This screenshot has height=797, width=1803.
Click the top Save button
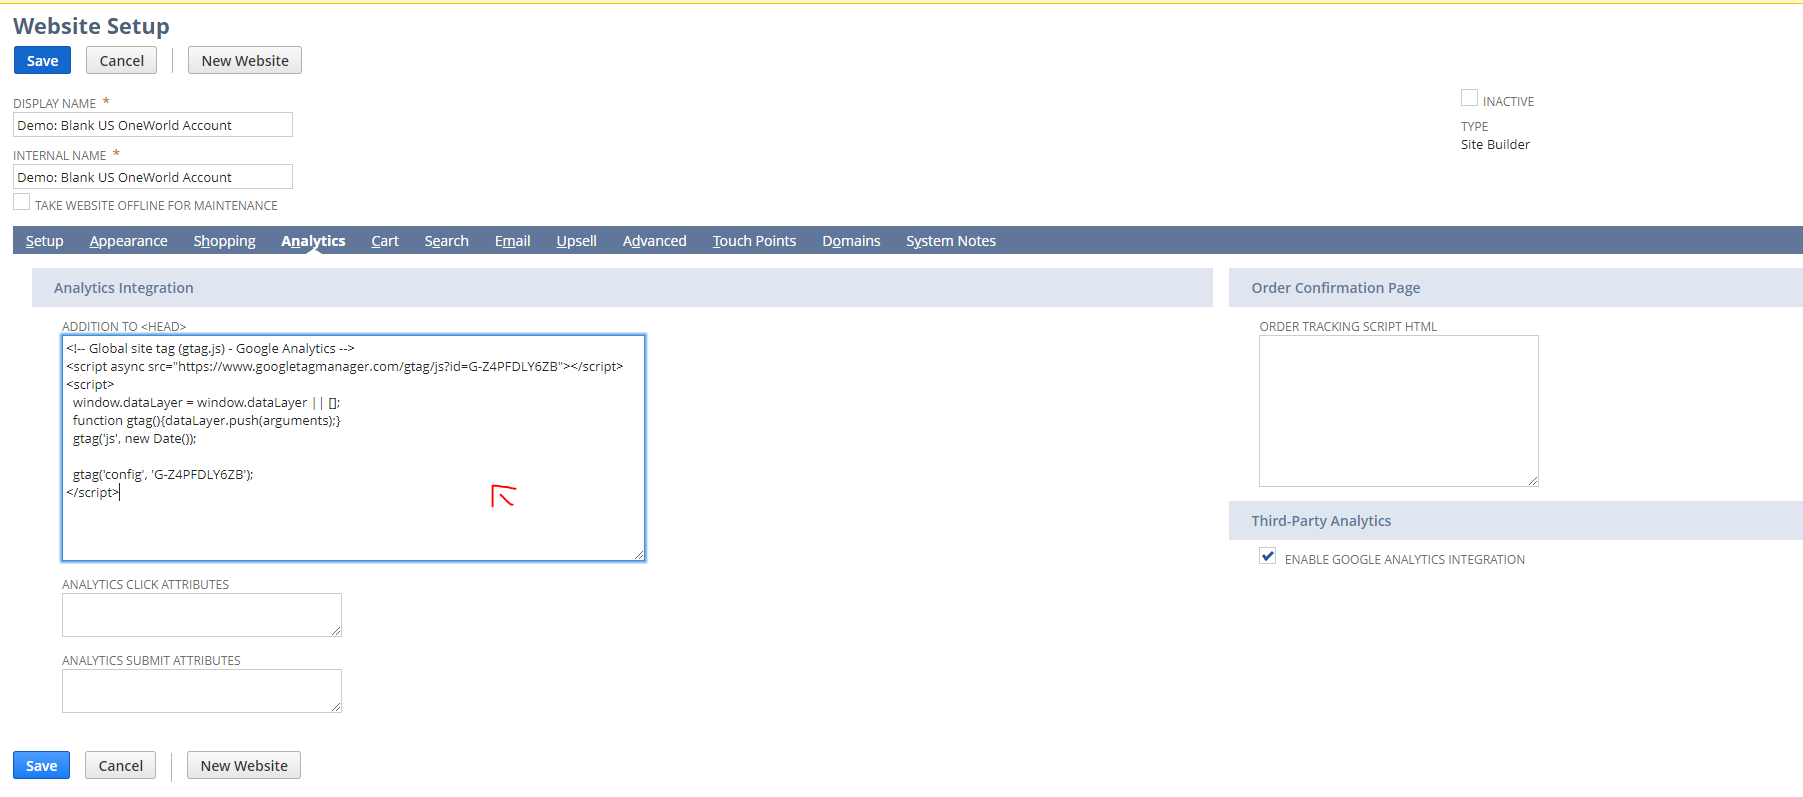coord(42,61)
